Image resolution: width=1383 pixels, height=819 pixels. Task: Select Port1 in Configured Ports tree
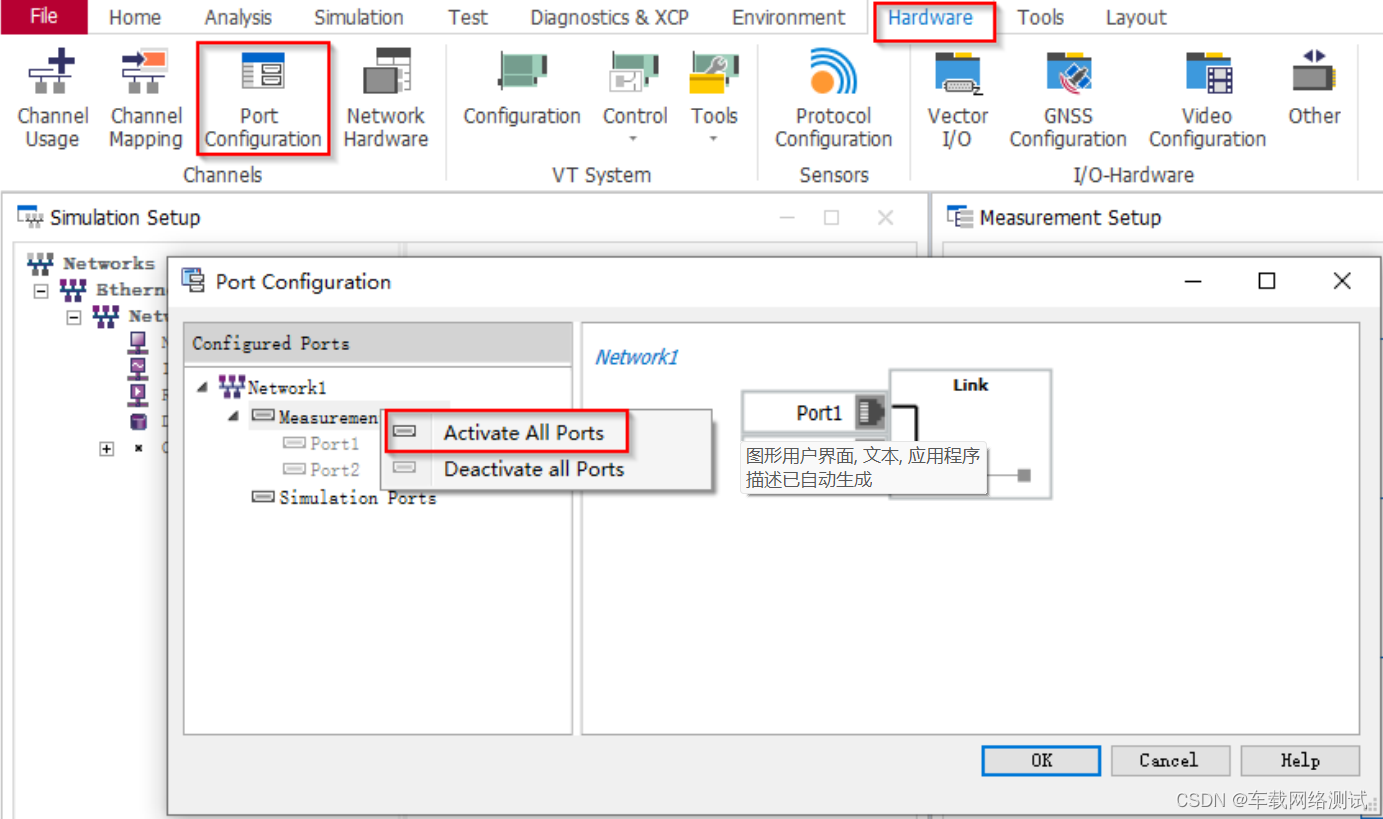coord(334,443)
